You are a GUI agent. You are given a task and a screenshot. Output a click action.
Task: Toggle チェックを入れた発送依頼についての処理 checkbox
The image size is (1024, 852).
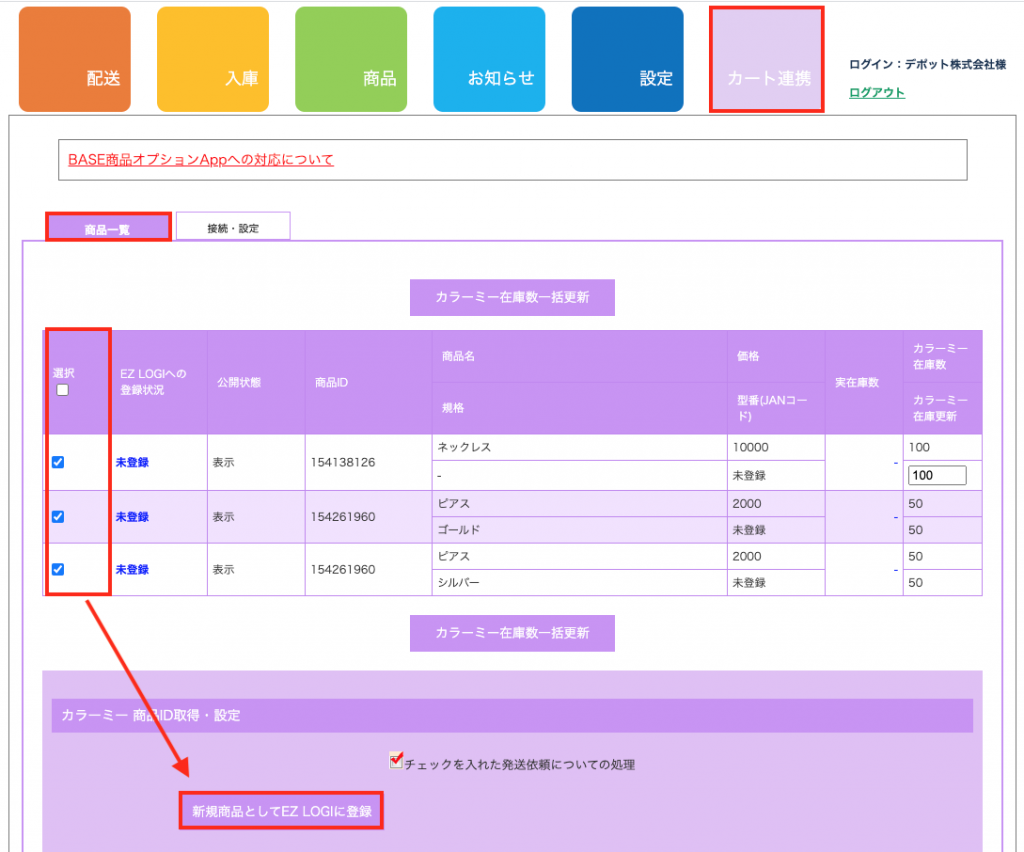tap(396, 762)
